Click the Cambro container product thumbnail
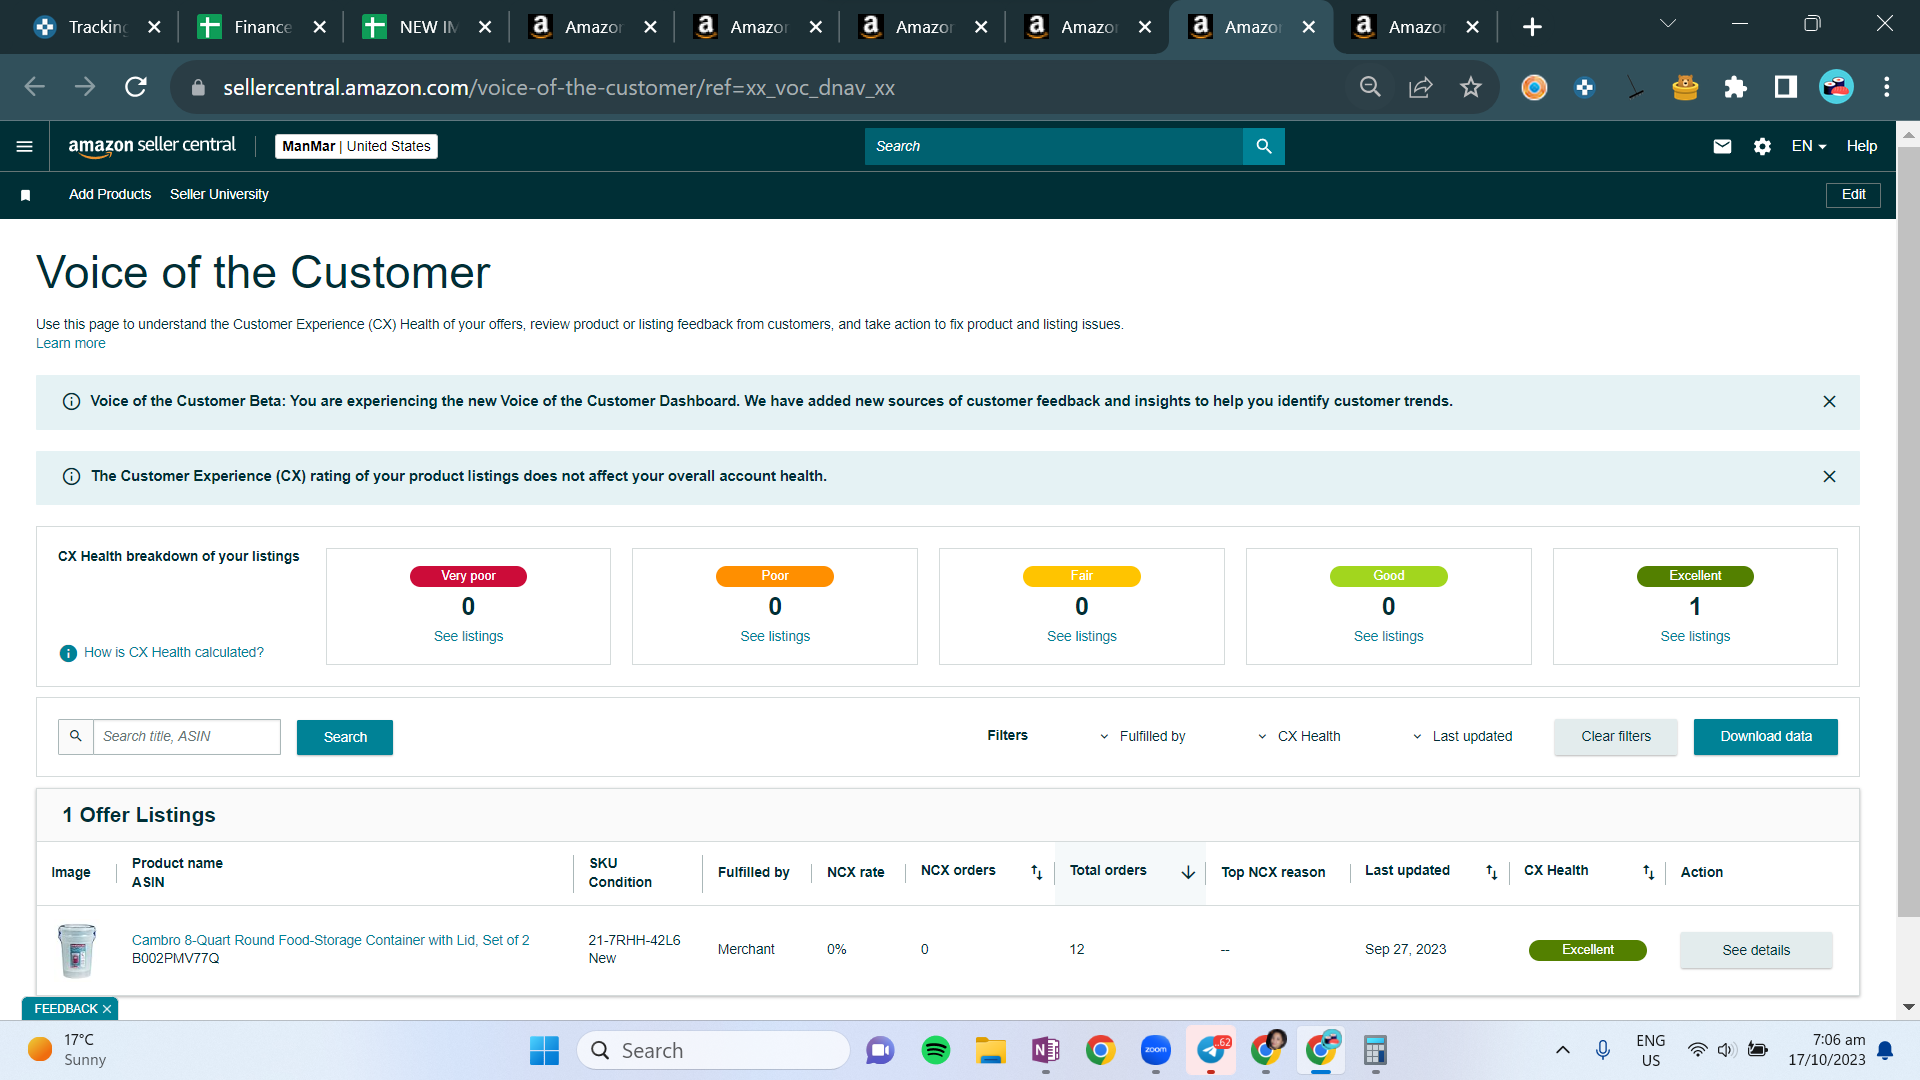The height and width of the screenshot is (1080, 1920). pos(77,950)
